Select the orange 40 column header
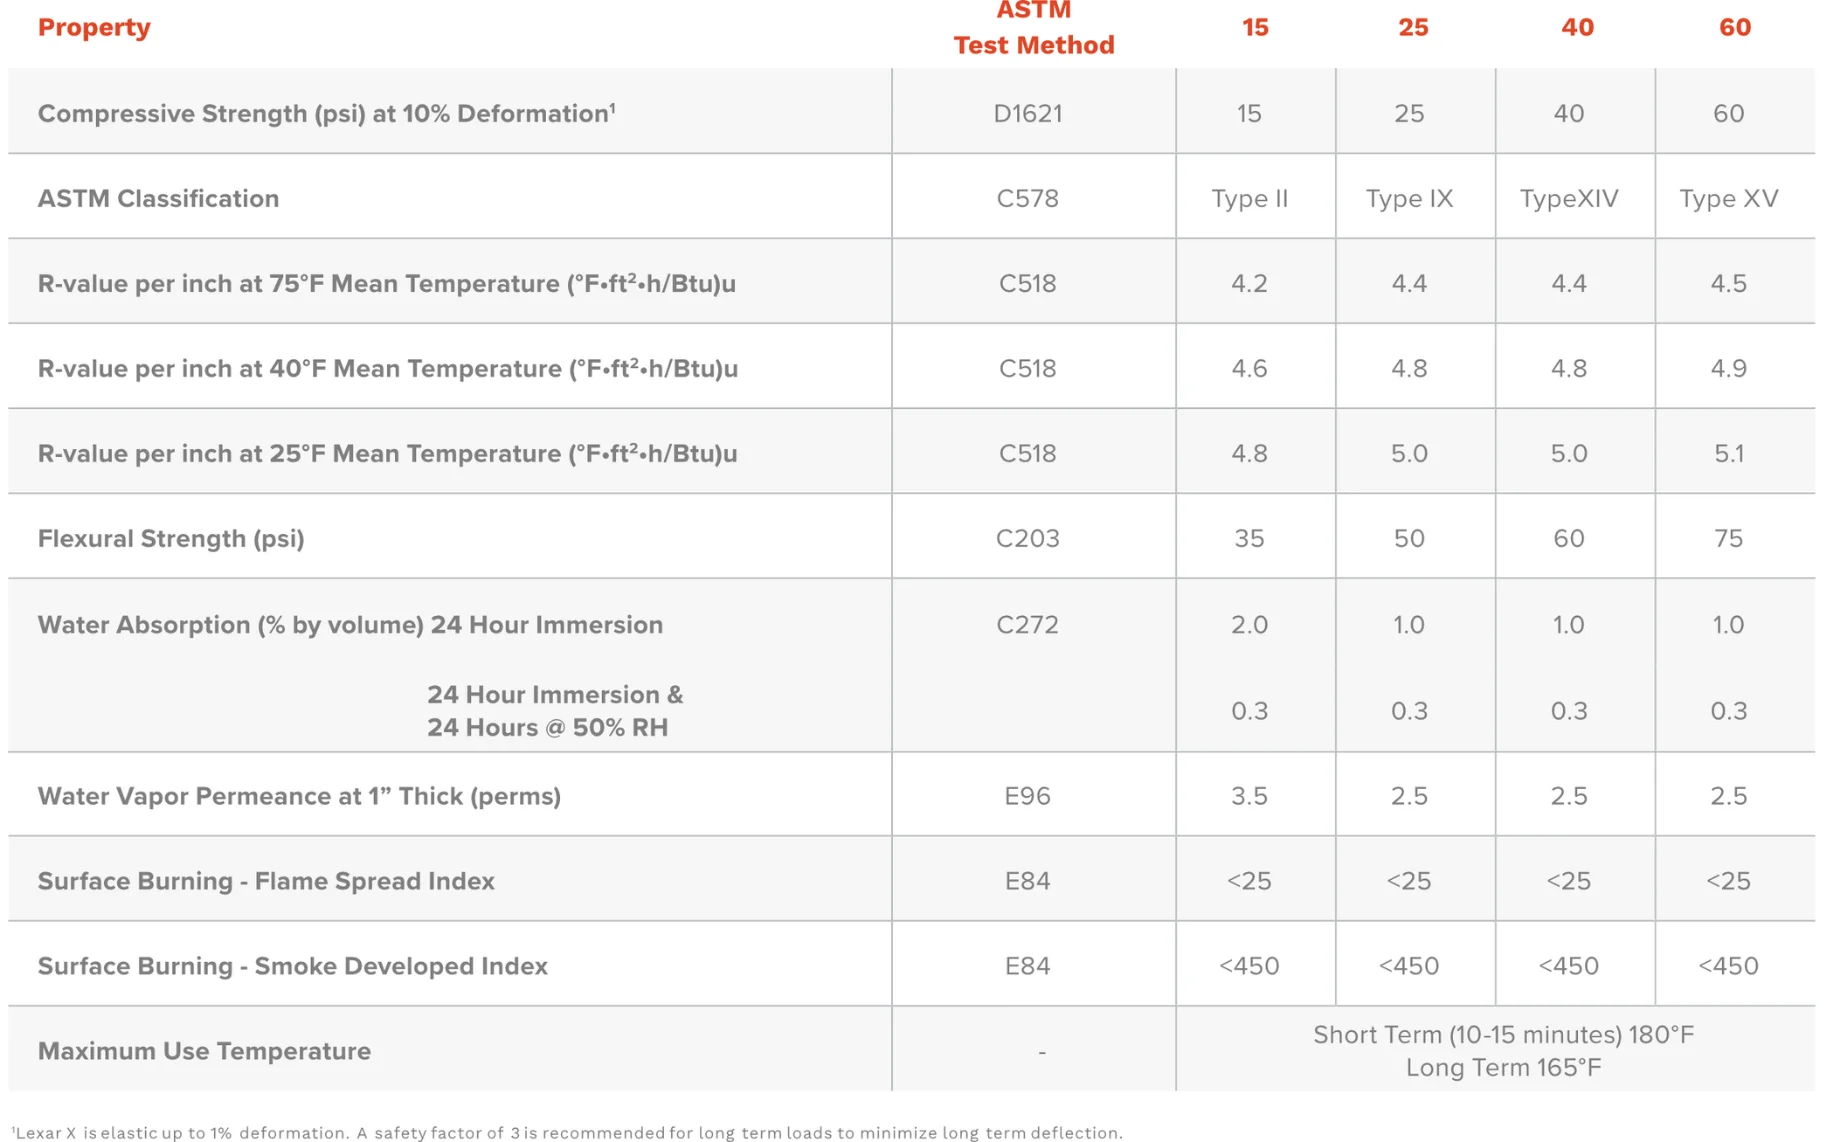 point(1577,27)
